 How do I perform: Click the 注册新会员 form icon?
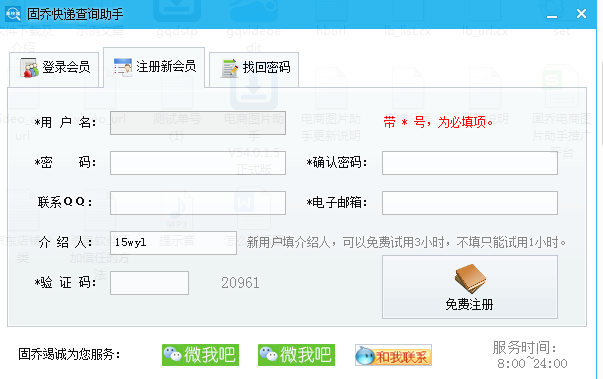123,67
